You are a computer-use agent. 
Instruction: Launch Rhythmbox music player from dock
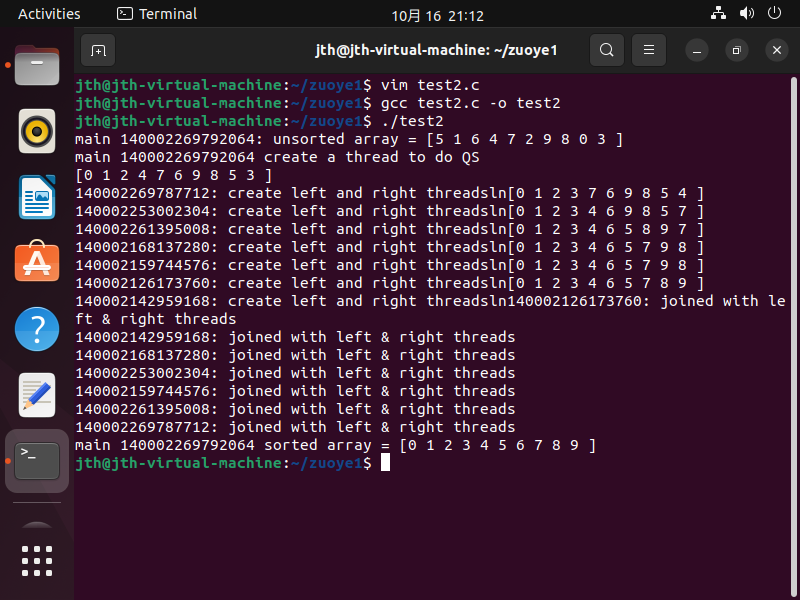click(x=37, y=131)
